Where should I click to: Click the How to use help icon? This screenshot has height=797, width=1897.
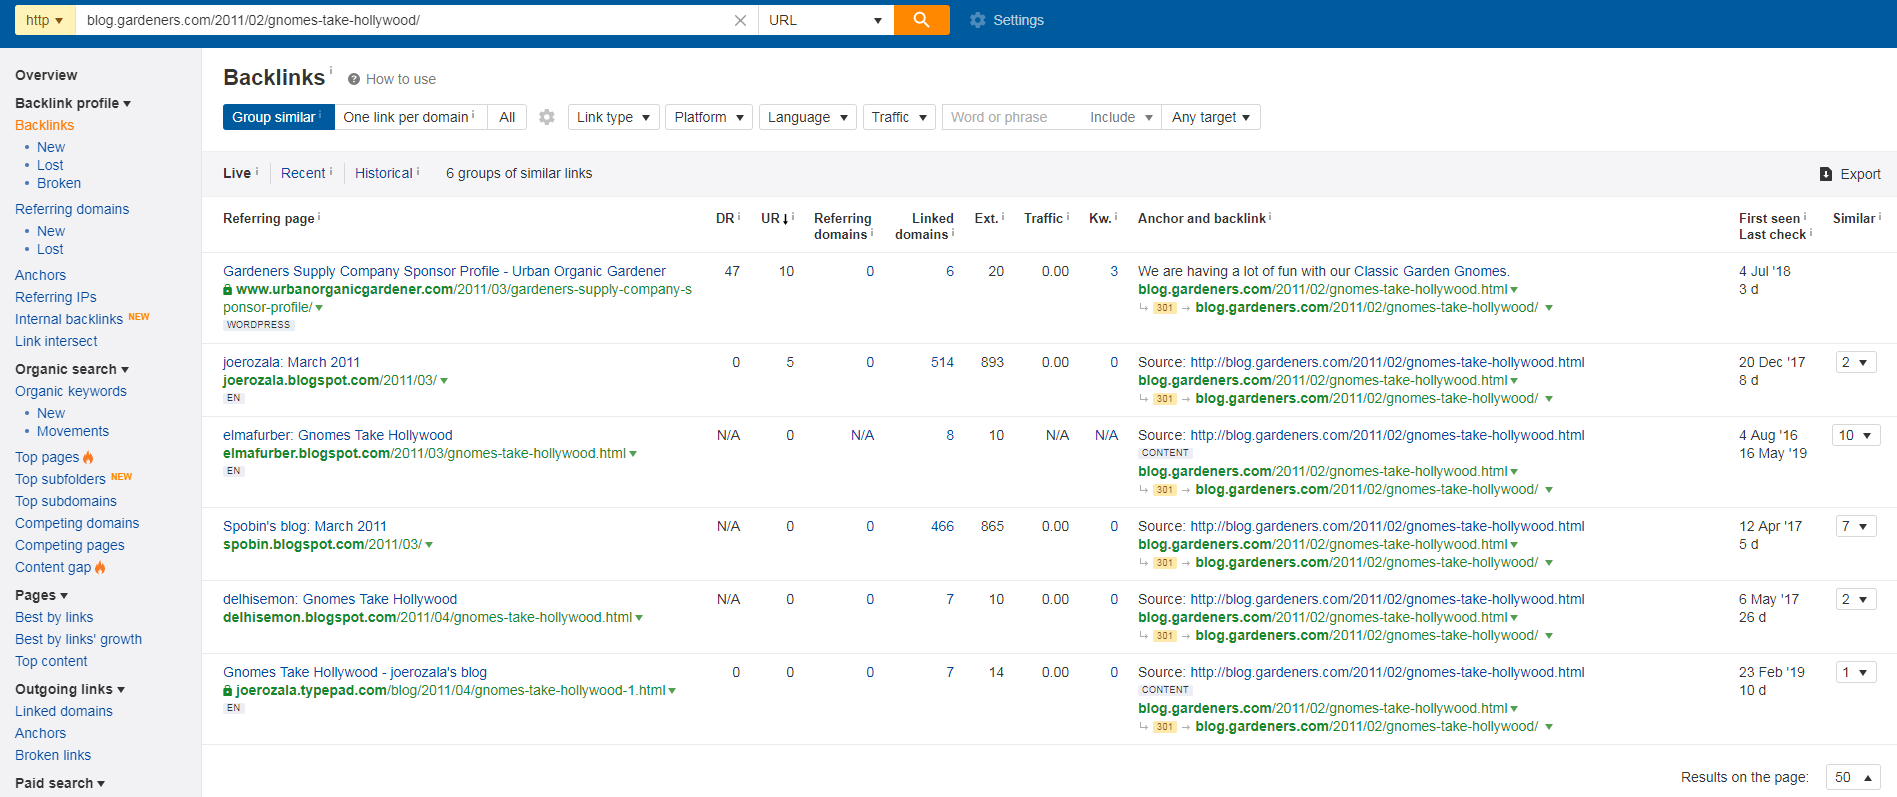[x=354, y=79]
